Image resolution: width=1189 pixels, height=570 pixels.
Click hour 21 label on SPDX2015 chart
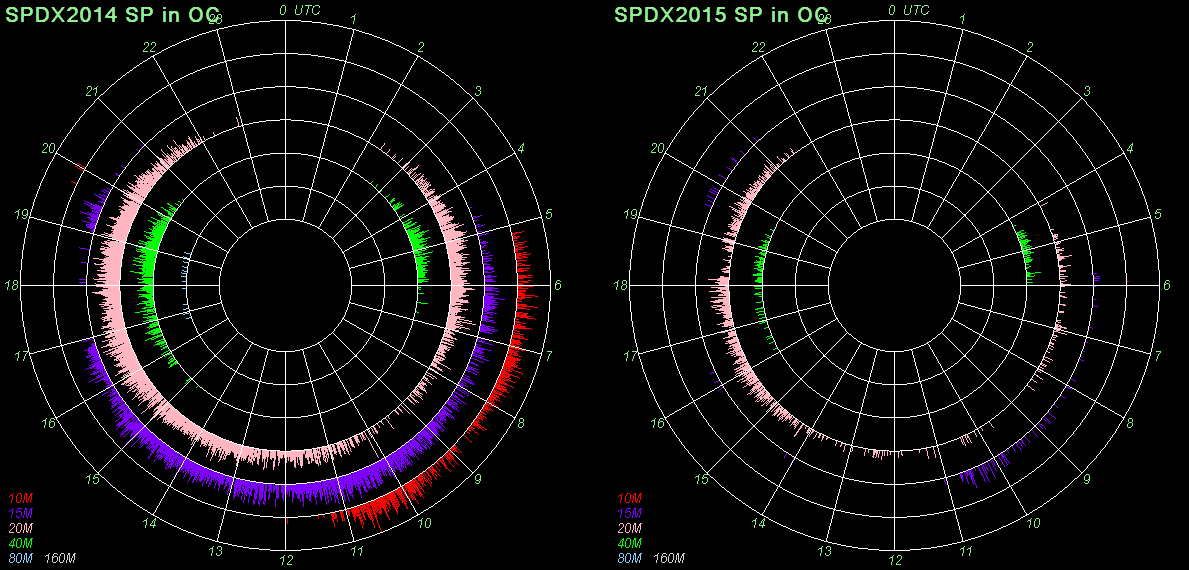(702, 92)
